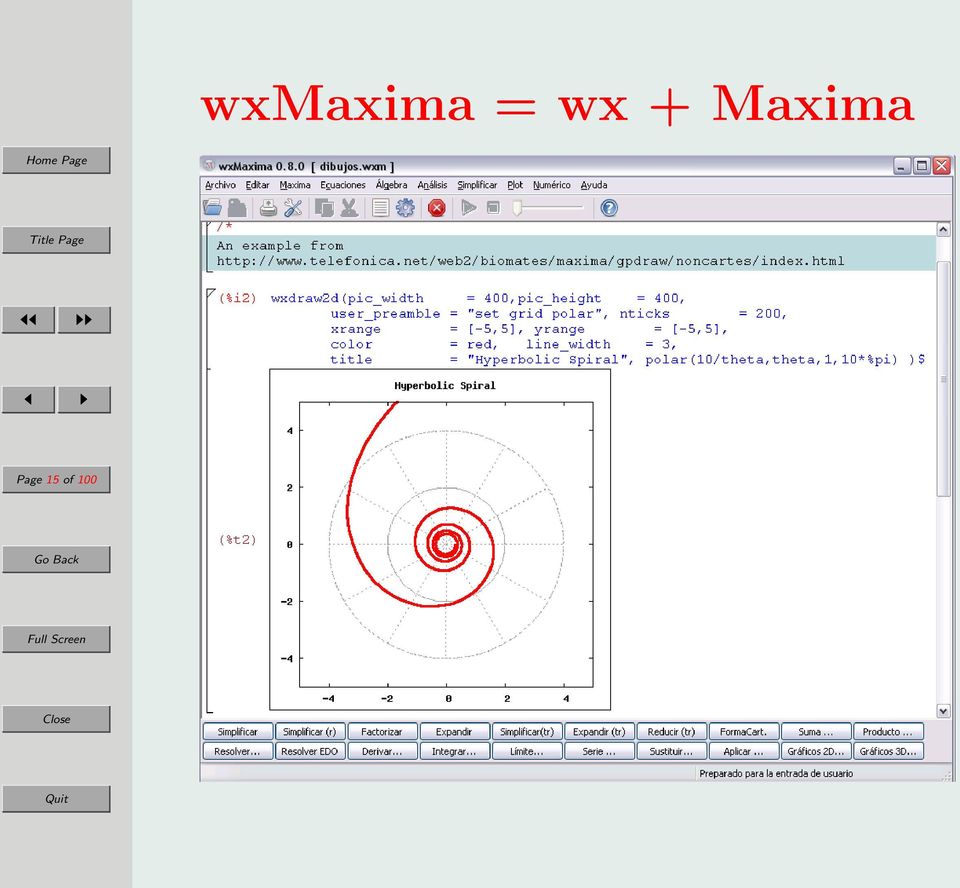Click the Sustituir... button
960x888 pixels.
click(x=671, y=751)
